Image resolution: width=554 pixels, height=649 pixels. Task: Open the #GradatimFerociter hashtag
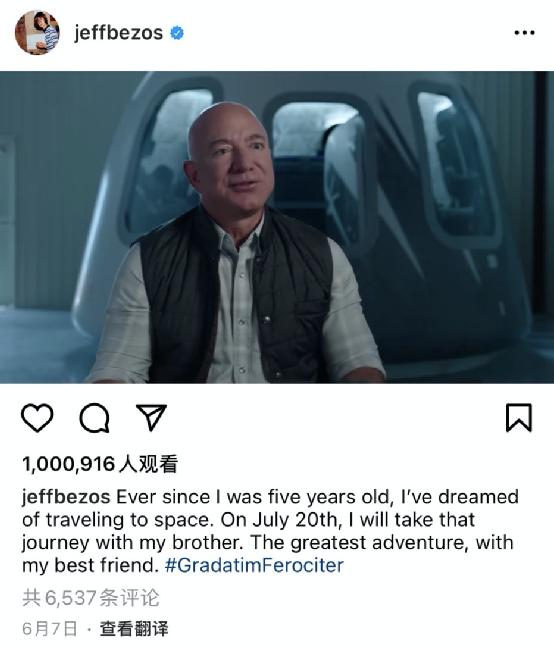point(254,565)
